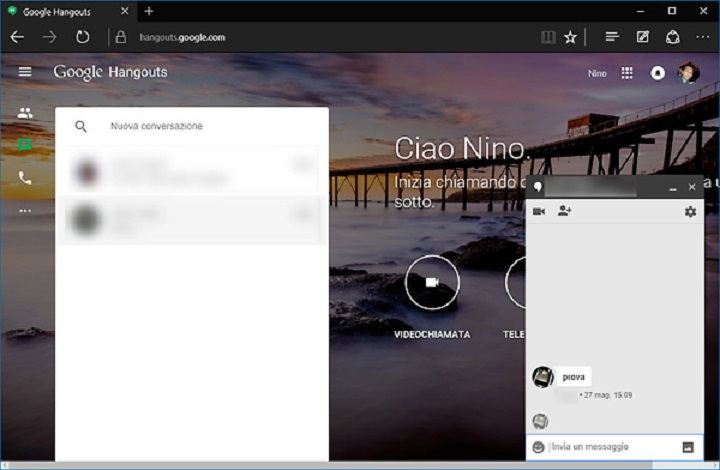Start video call in chat window
Image resolution: width=720 pixels, height=470 pixels.
[x=539, y=211]
